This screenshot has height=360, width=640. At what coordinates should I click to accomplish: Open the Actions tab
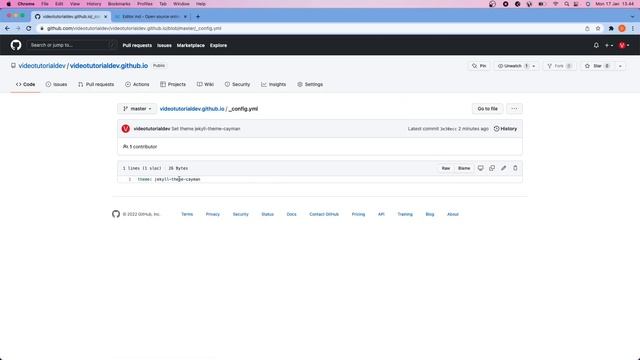pos(137,84)
